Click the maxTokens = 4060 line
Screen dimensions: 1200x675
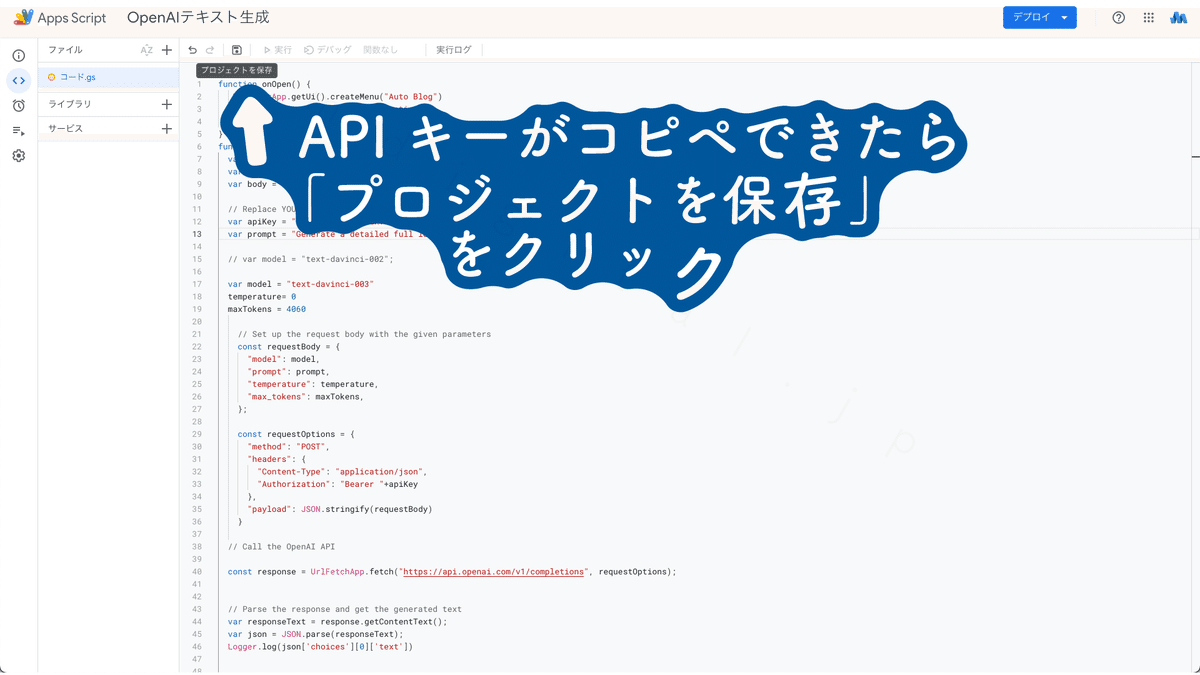tap(267, 309)
